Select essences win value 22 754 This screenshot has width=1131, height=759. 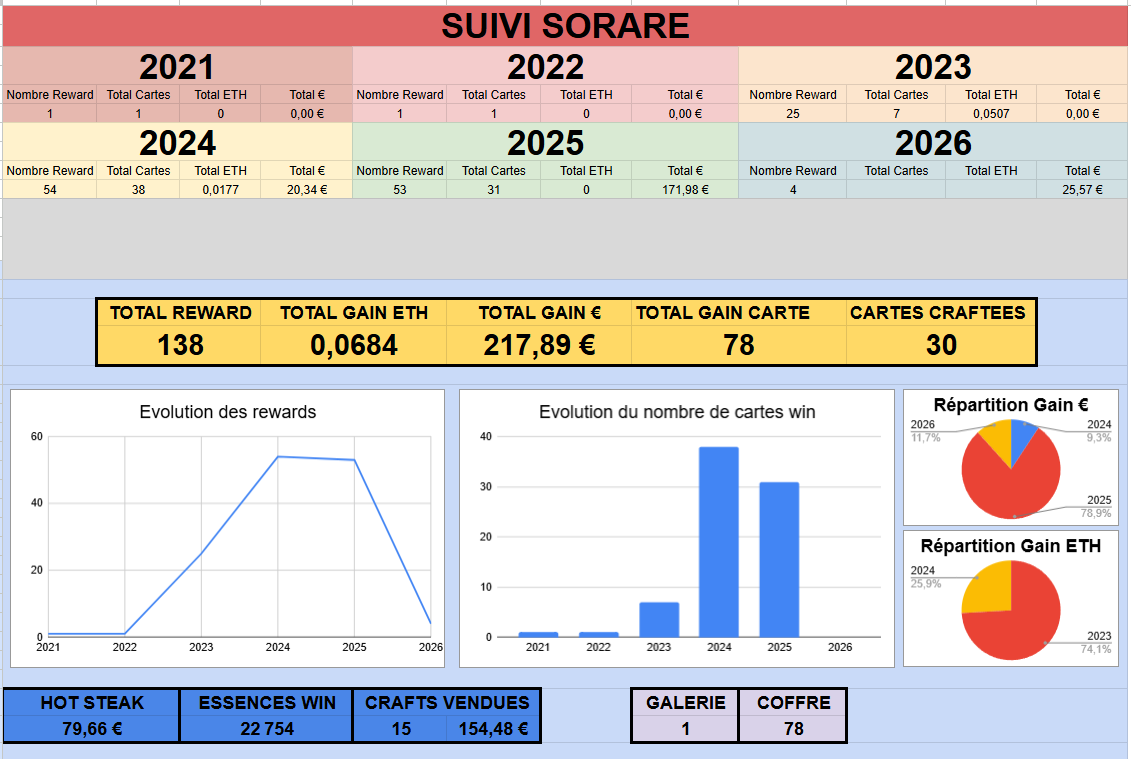tap(267, 729)
